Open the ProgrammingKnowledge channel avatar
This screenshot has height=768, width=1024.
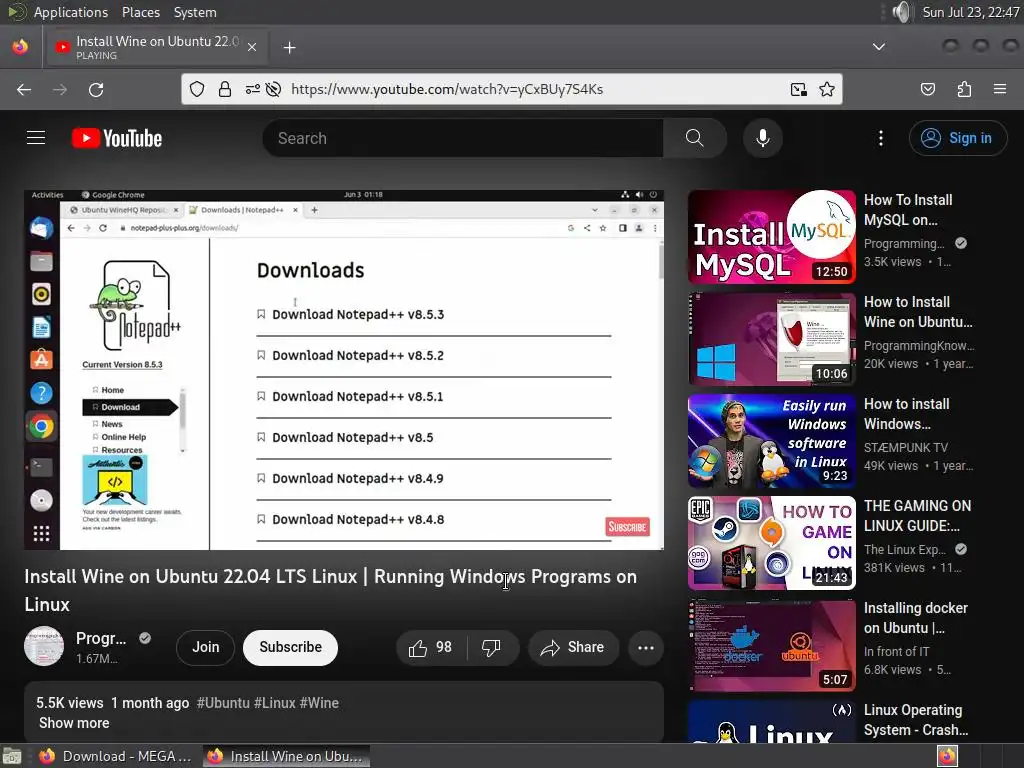click(x=44, y=647)
